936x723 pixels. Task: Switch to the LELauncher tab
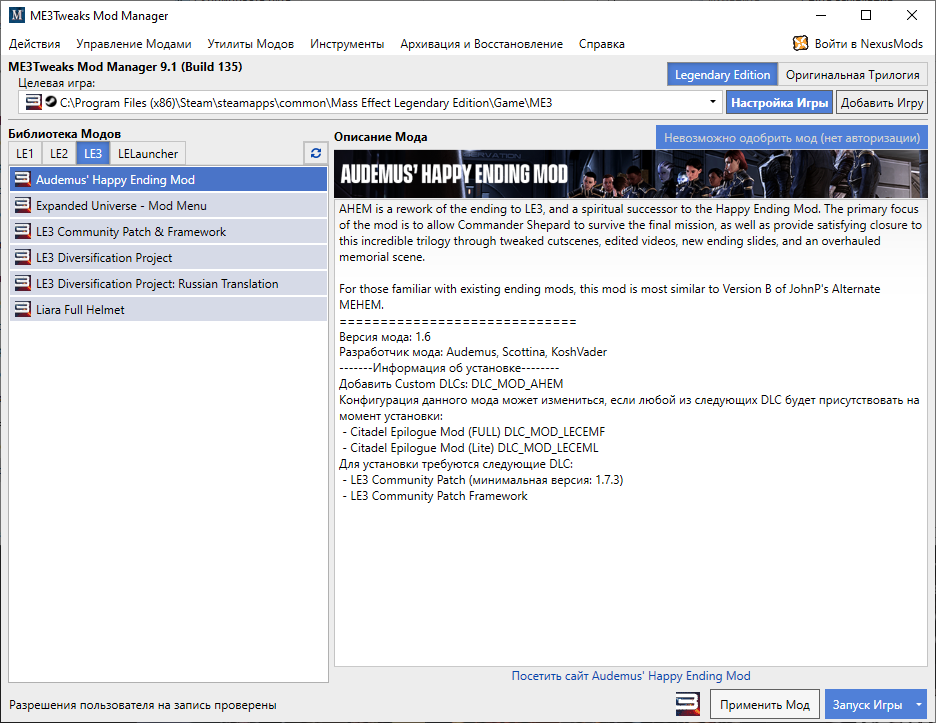coord(147,153)
